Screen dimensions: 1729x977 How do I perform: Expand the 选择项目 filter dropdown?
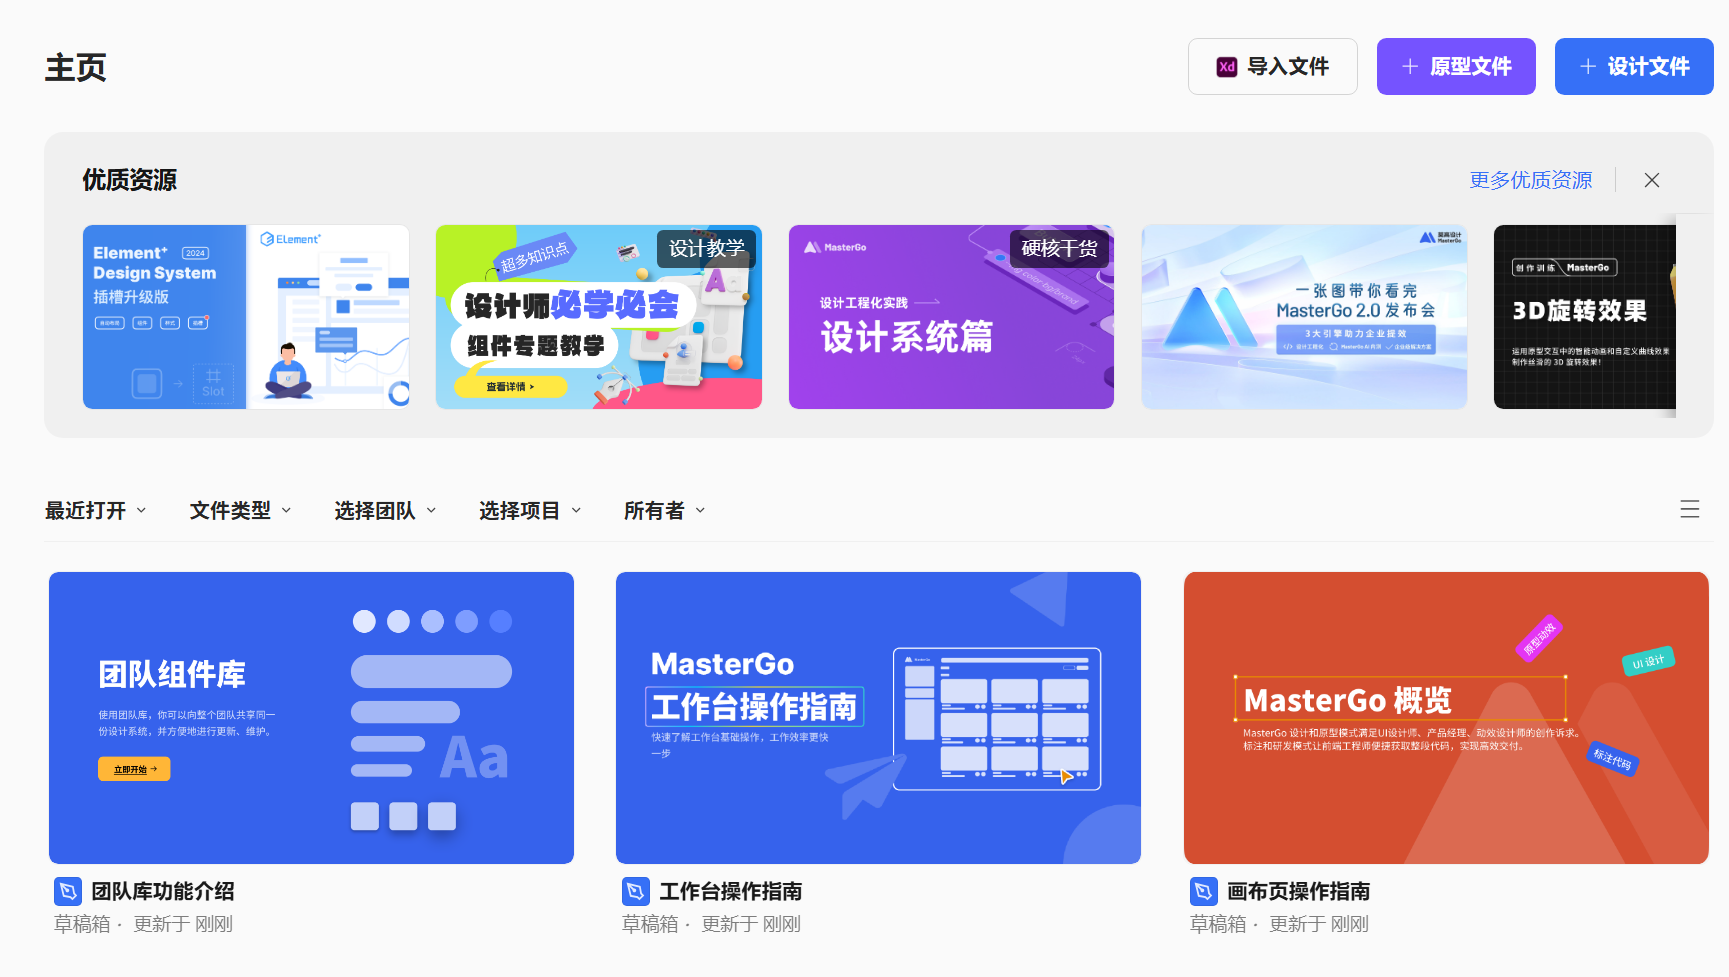530,511
